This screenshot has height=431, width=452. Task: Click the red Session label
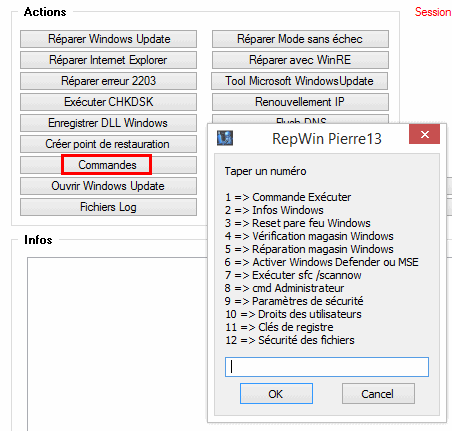pyautogui.click(x=433, y=12)
